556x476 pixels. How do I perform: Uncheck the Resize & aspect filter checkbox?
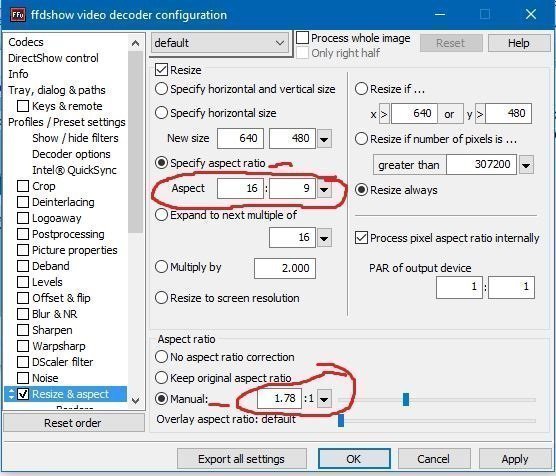(23, 394)
